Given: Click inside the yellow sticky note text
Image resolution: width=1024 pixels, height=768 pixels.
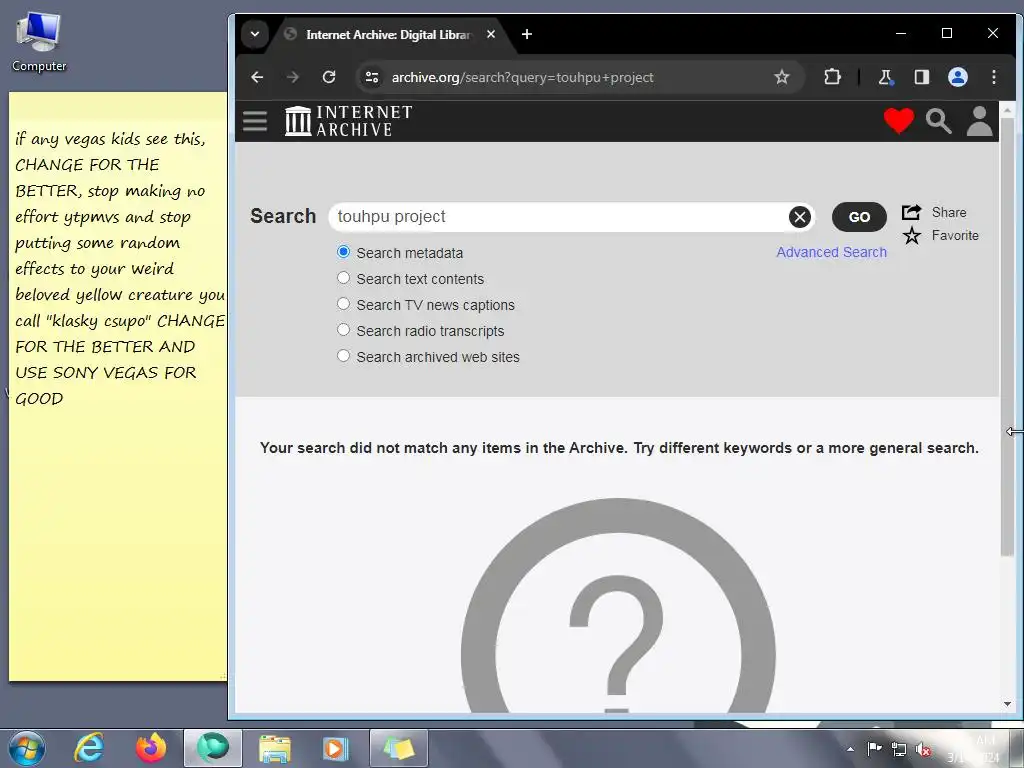Looking at the screenshot, I should click(x=118, y=268).
